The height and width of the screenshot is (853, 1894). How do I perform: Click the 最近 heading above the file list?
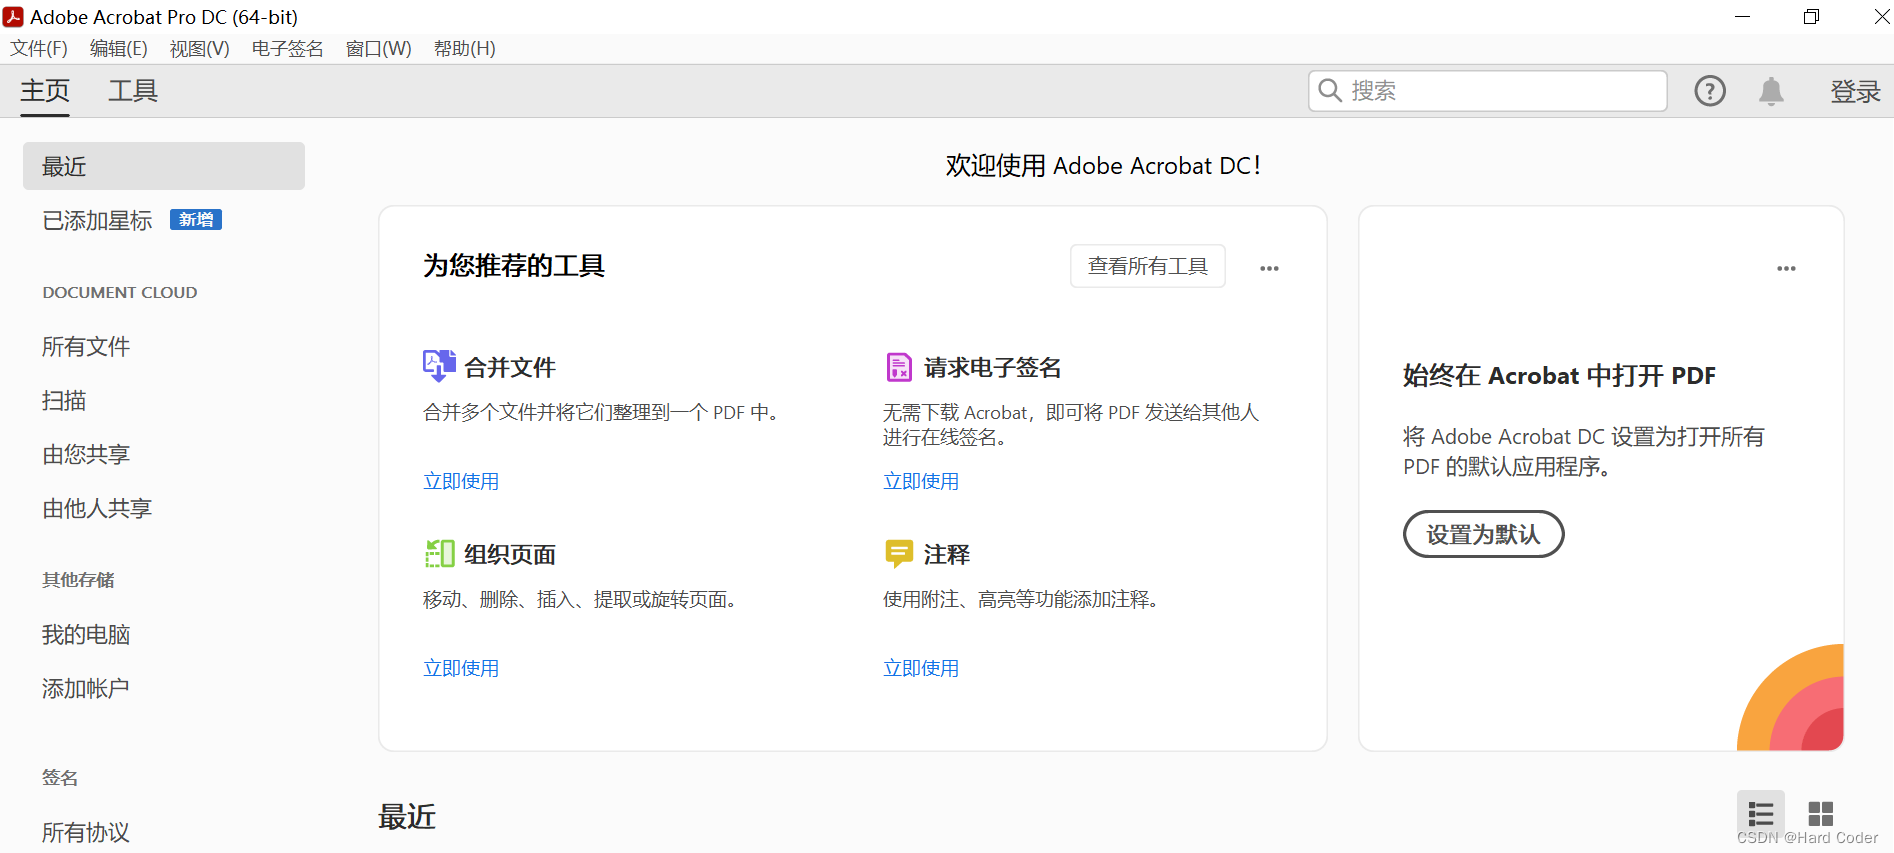point(407,817)
